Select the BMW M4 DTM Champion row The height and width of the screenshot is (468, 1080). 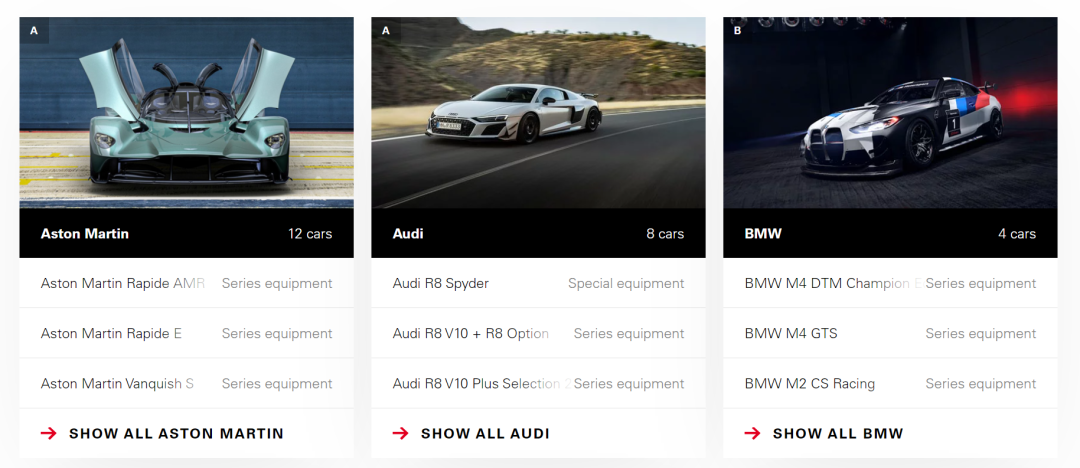point(891,283)
